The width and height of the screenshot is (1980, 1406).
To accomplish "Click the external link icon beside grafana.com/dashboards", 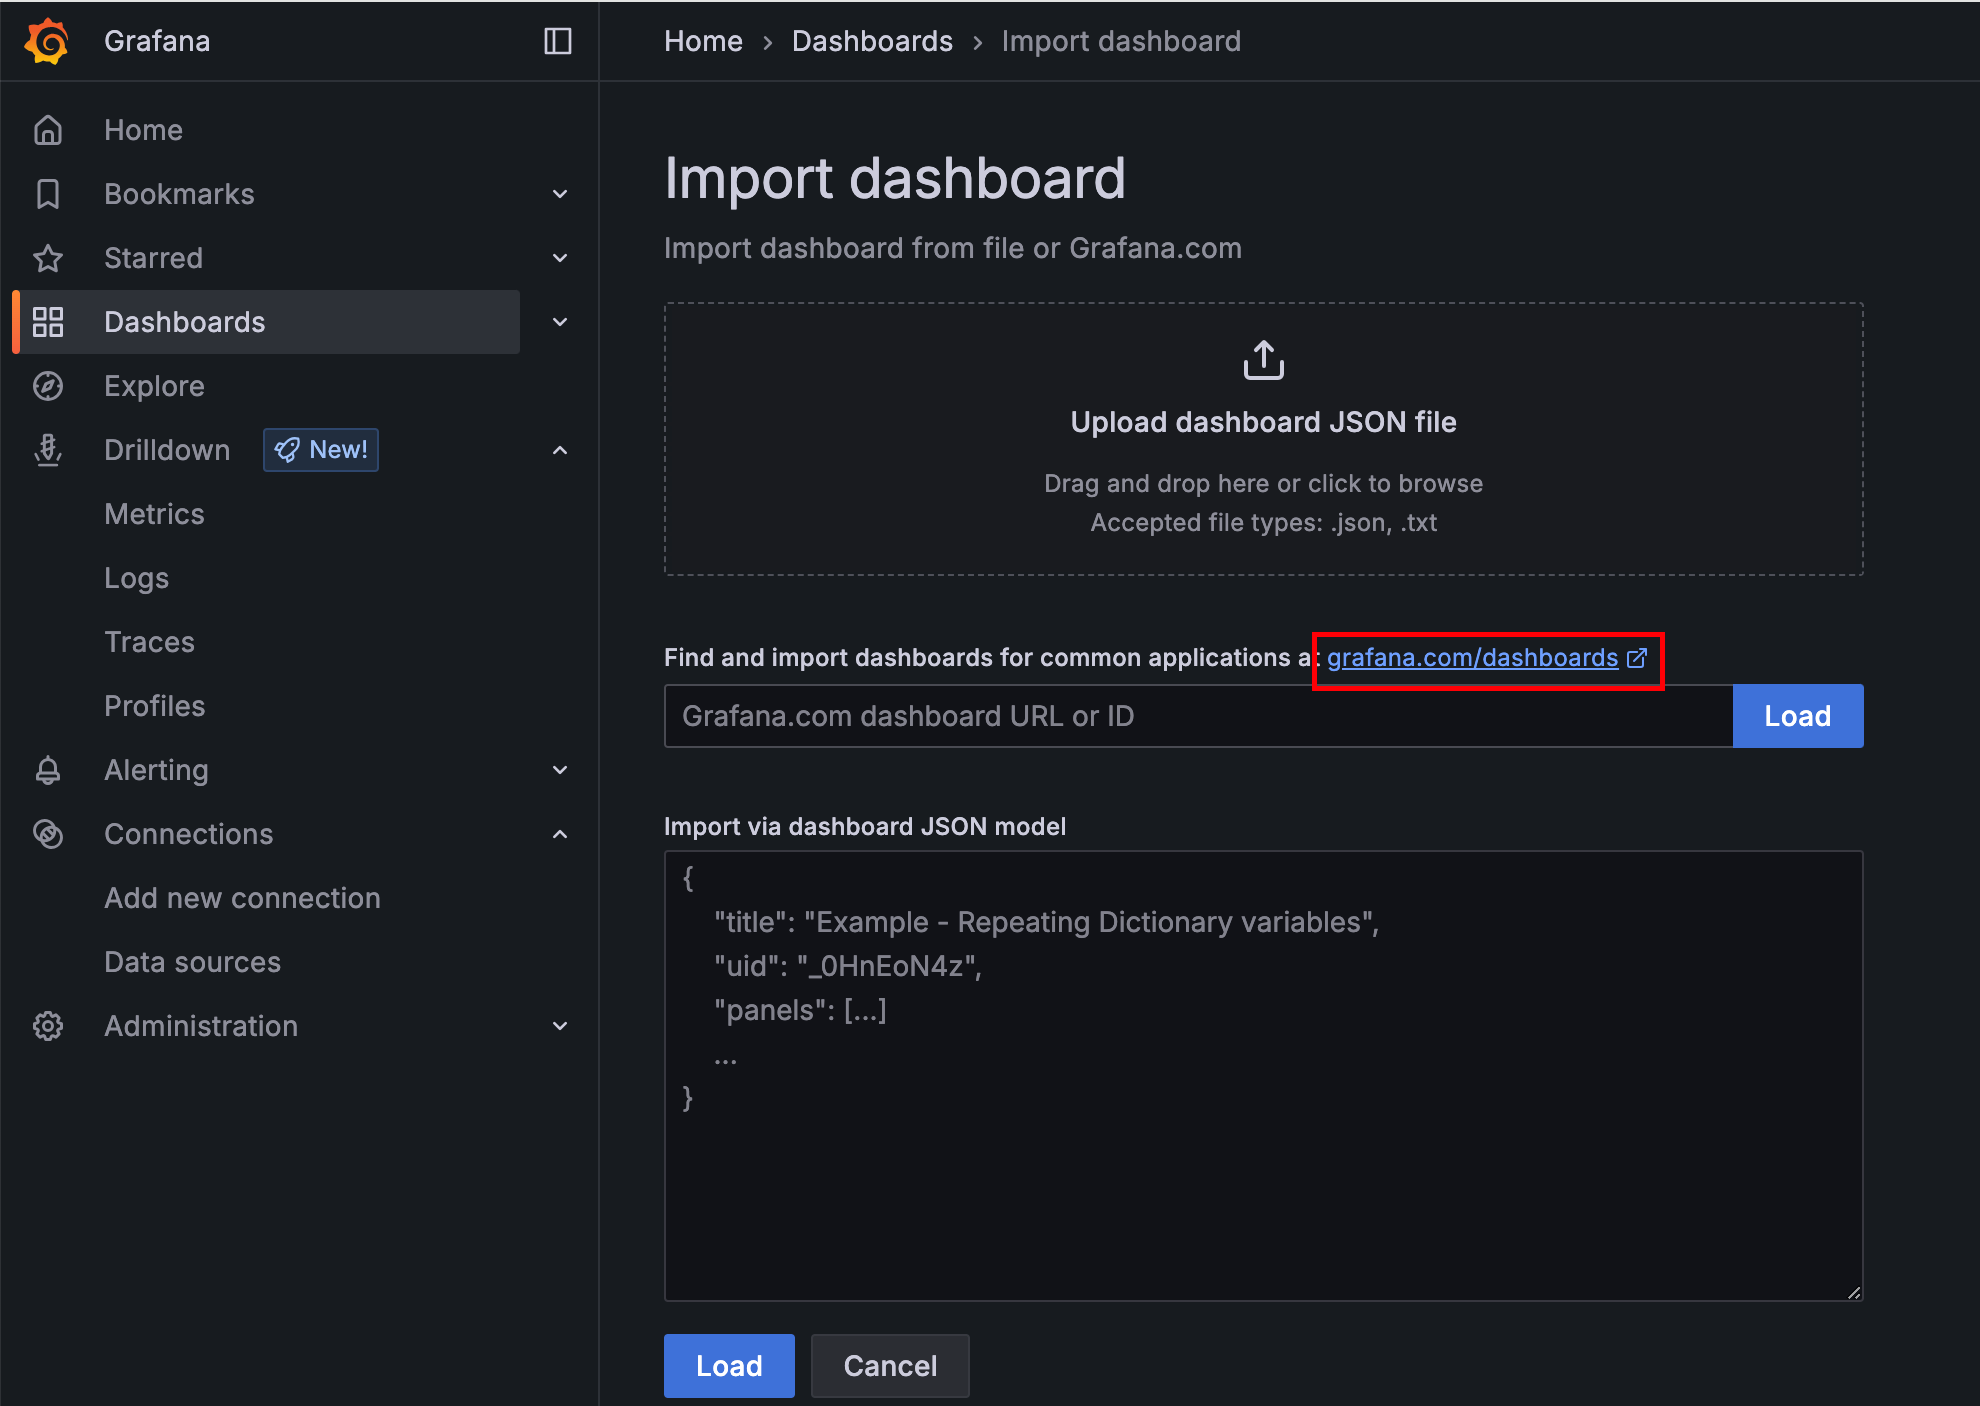I will (x=1637, y=658).
